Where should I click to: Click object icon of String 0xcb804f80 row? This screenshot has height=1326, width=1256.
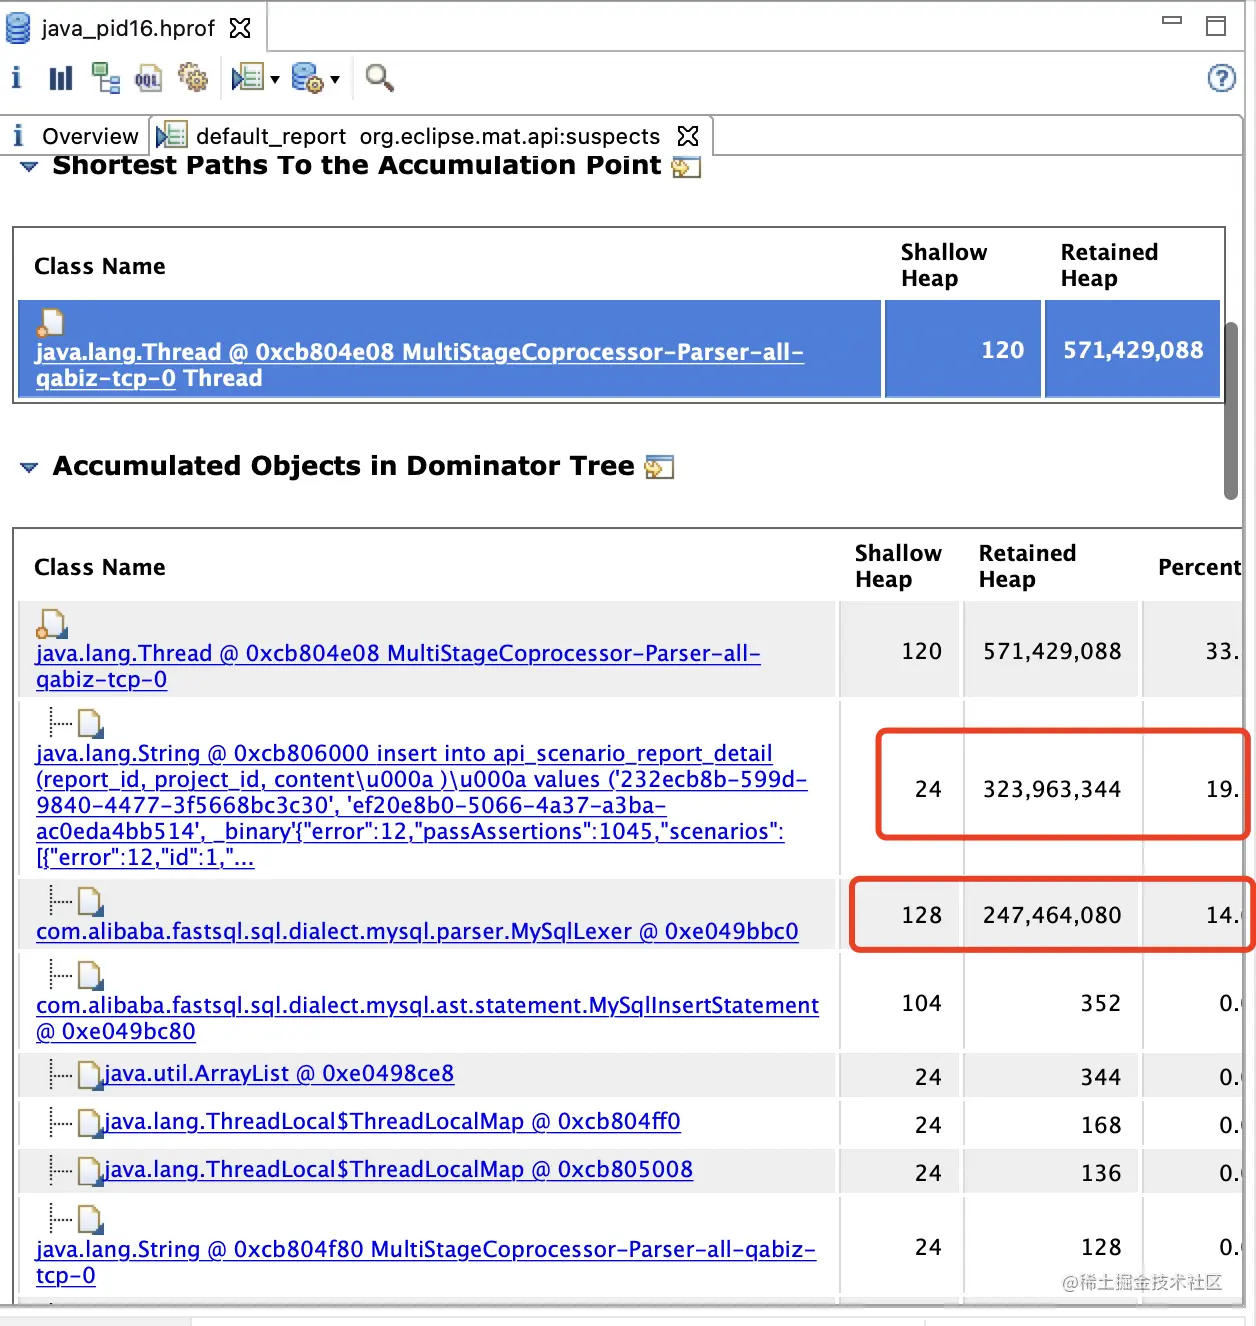(91, 1218)
